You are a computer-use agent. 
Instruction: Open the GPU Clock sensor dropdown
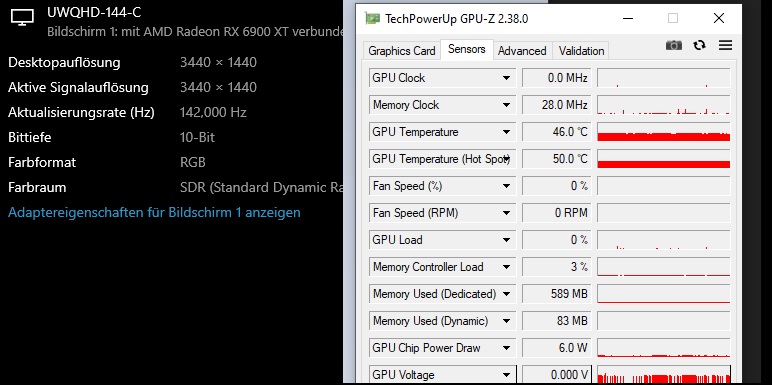click(506, 78)
